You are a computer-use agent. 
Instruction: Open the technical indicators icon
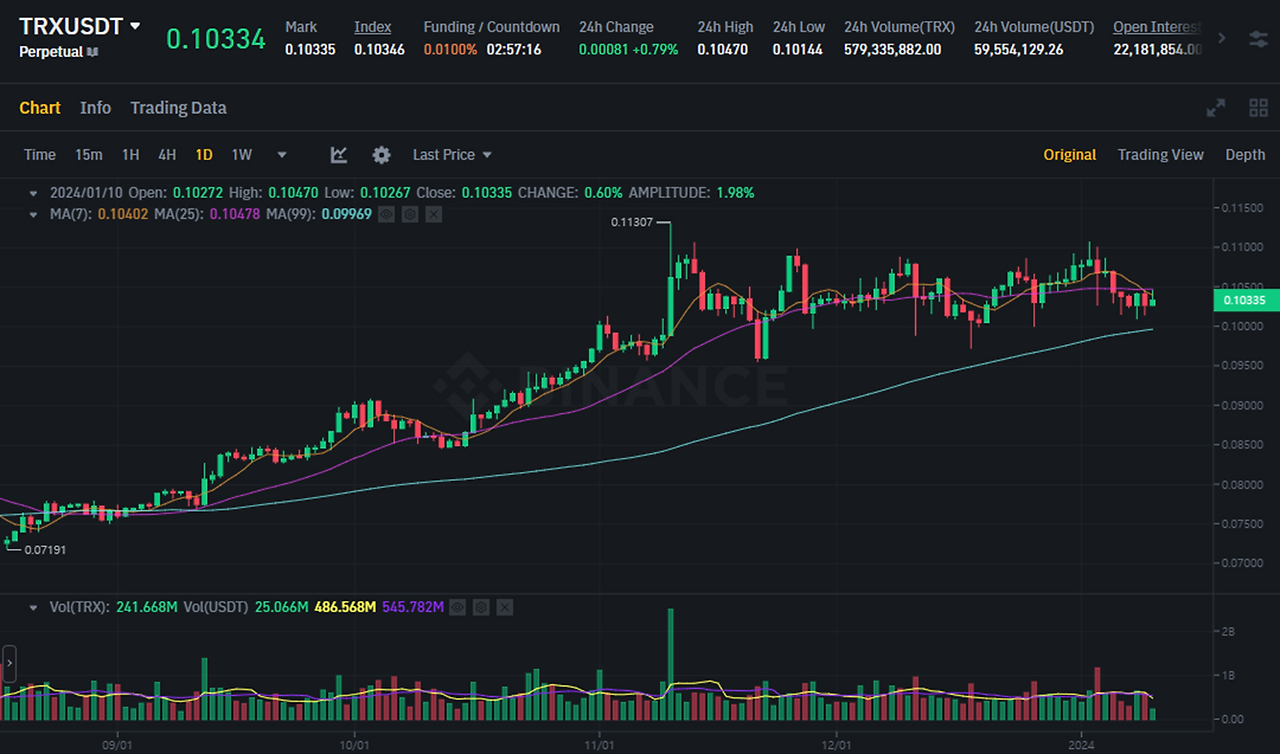[x=339, y=155]
